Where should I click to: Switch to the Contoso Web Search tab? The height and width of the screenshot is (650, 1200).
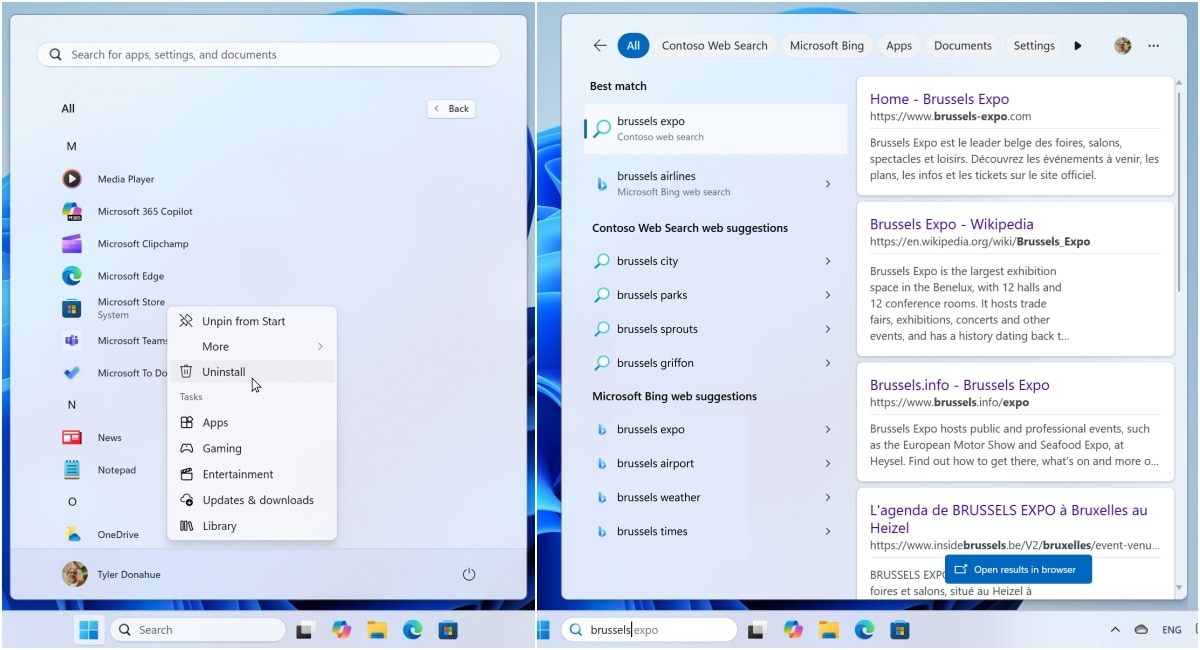714,45
